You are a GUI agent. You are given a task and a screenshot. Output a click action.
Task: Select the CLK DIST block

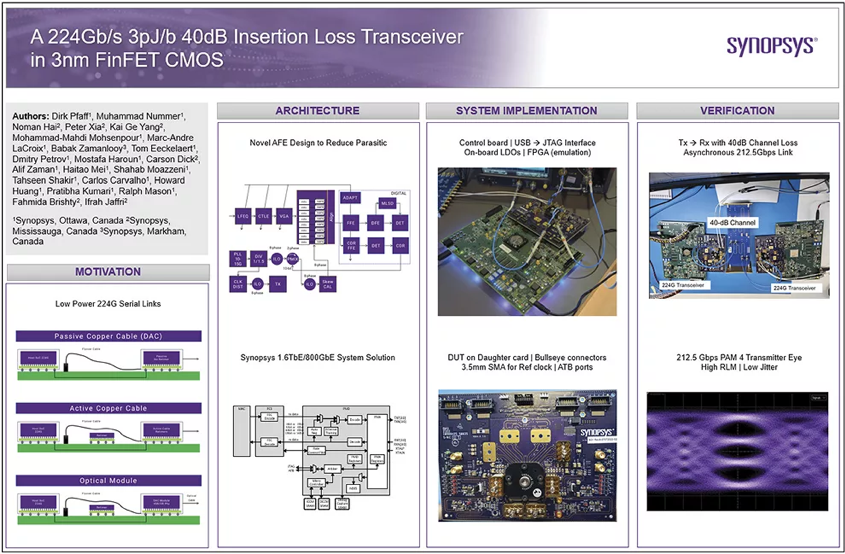pos(239,284)
